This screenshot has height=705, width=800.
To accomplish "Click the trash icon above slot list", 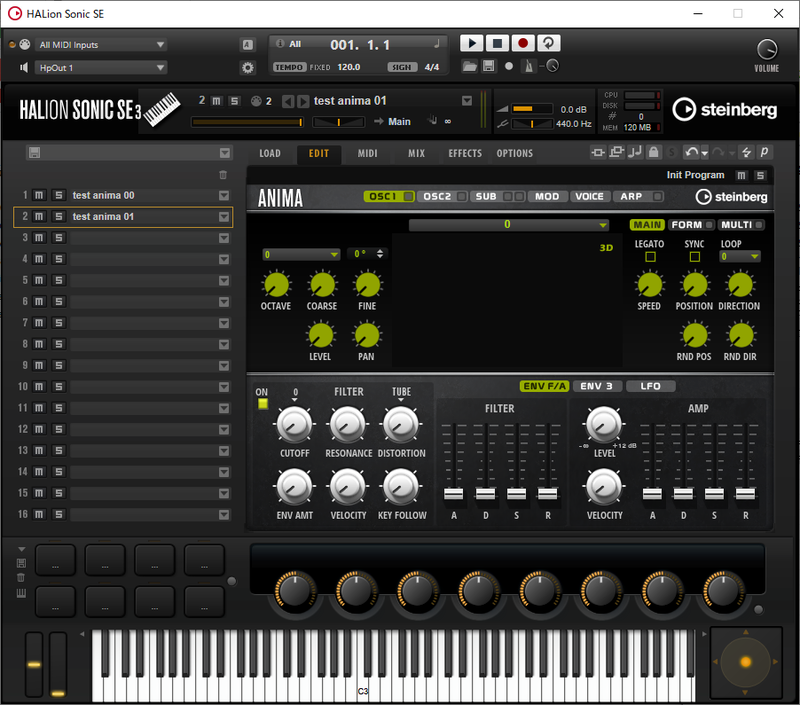I will pyautogui.click(x=223, y=175).
